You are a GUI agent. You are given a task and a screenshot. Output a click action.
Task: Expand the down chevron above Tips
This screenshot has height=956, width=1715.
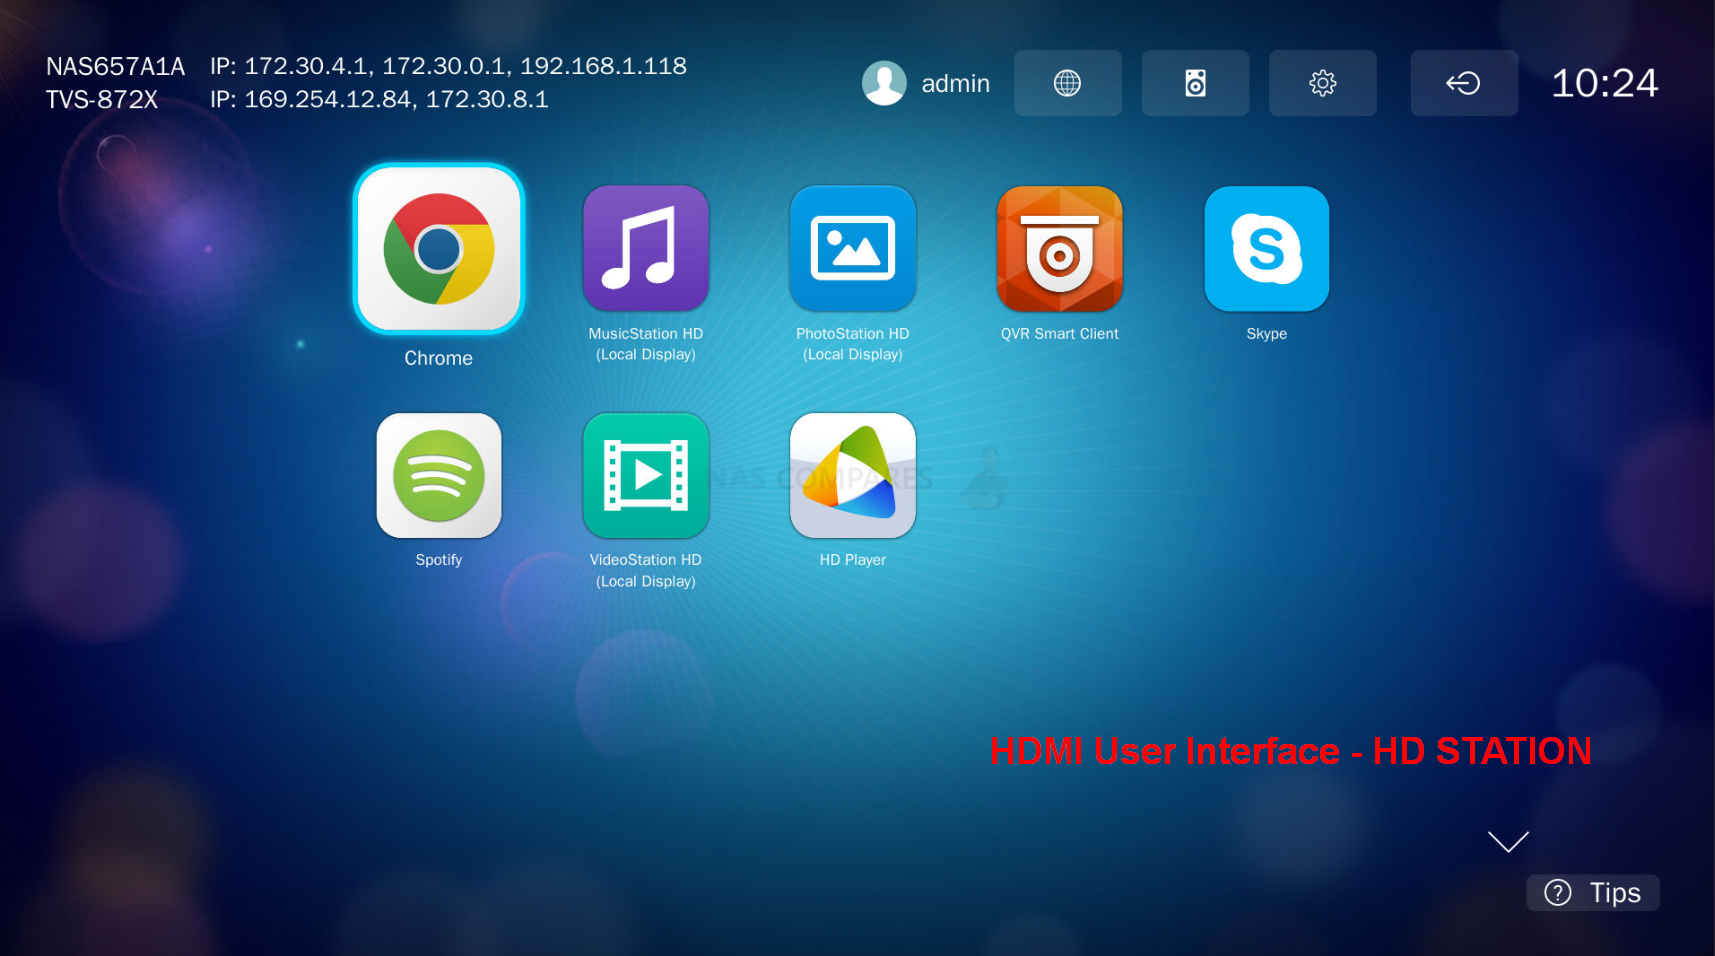[1508, 841]
